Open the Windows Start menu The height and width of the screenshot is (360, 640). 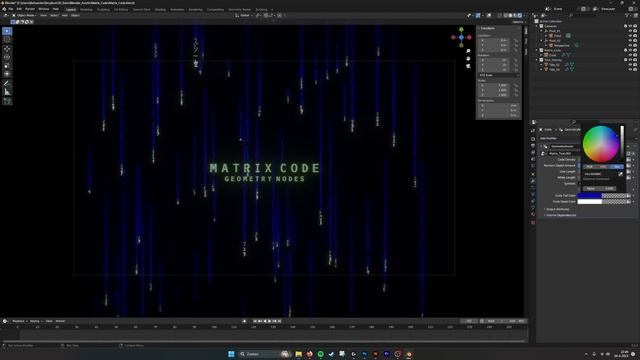pos(231,354)
